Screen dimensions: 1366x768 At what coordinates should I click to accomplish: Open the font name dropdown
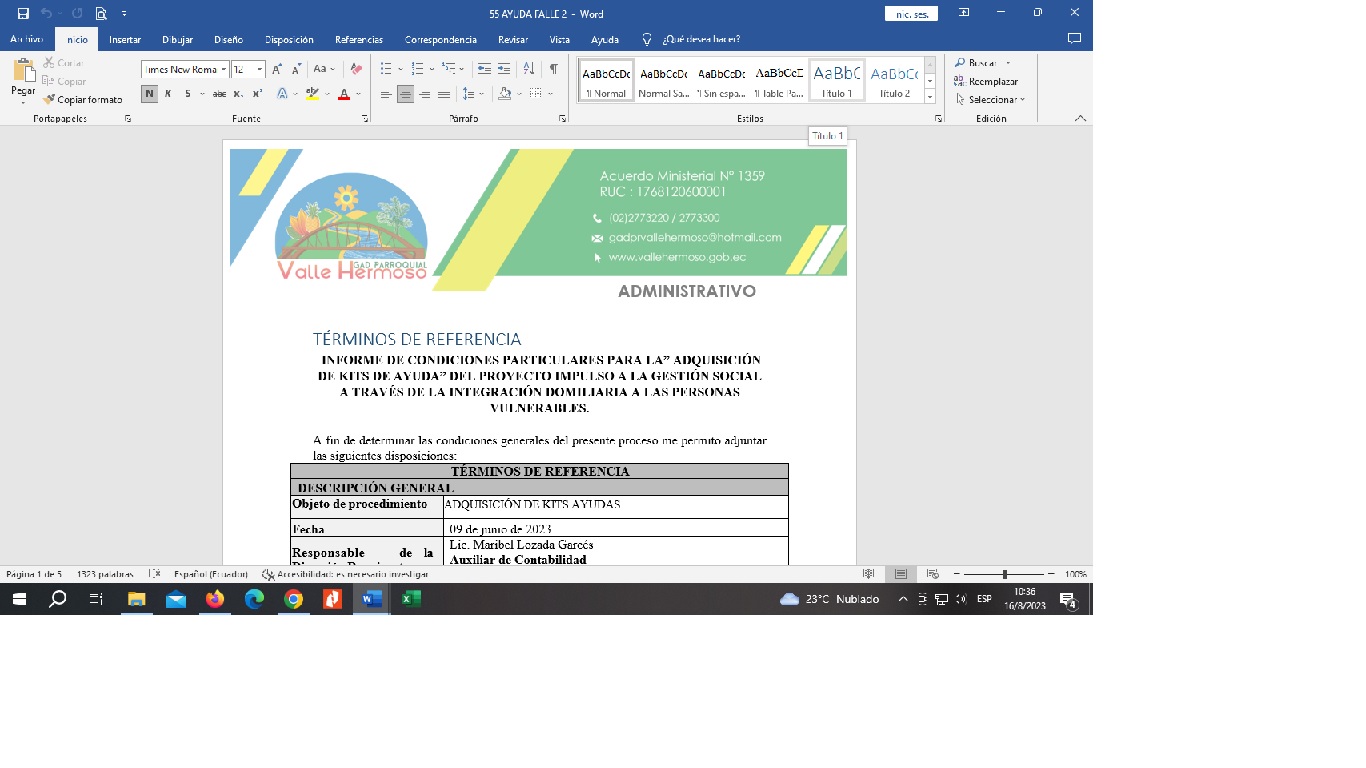[224, 69]
